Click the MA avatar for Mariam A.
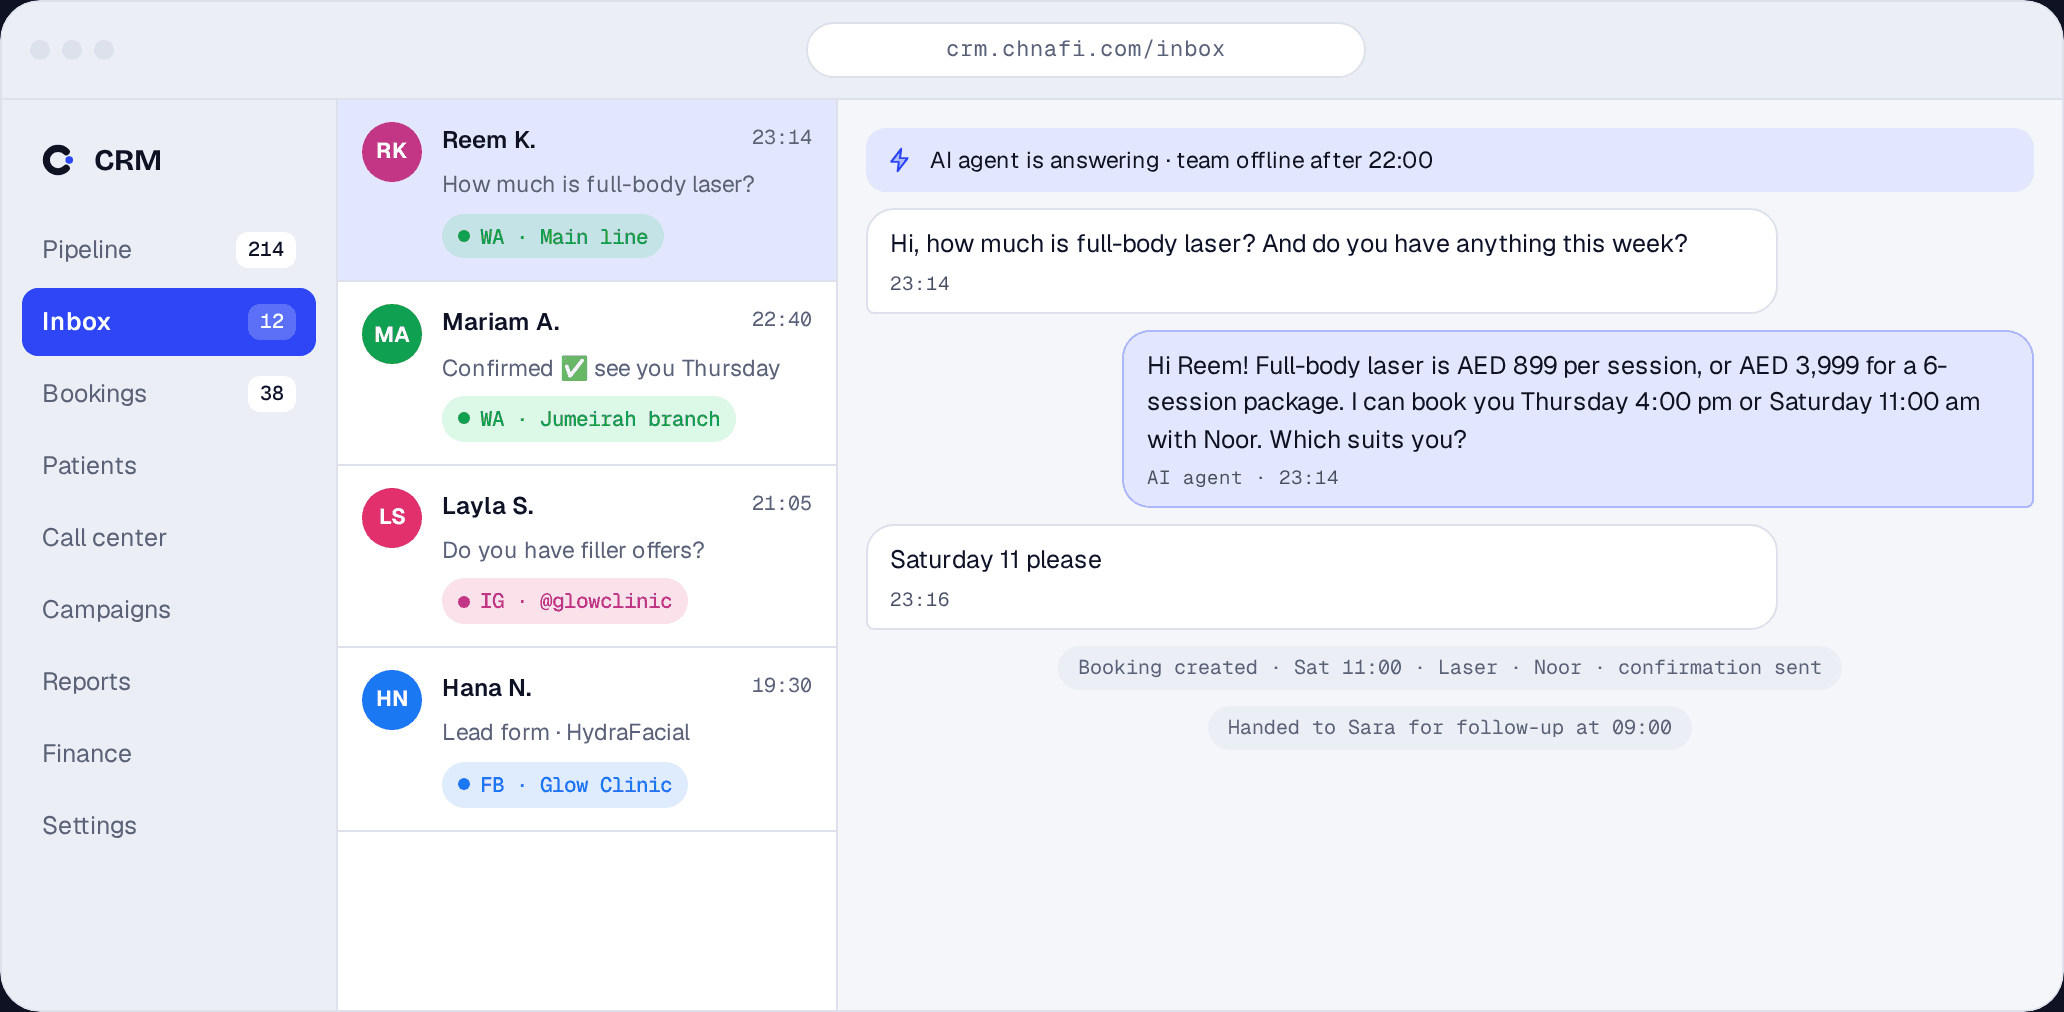2064x1012 pixels. click(392, 334)
